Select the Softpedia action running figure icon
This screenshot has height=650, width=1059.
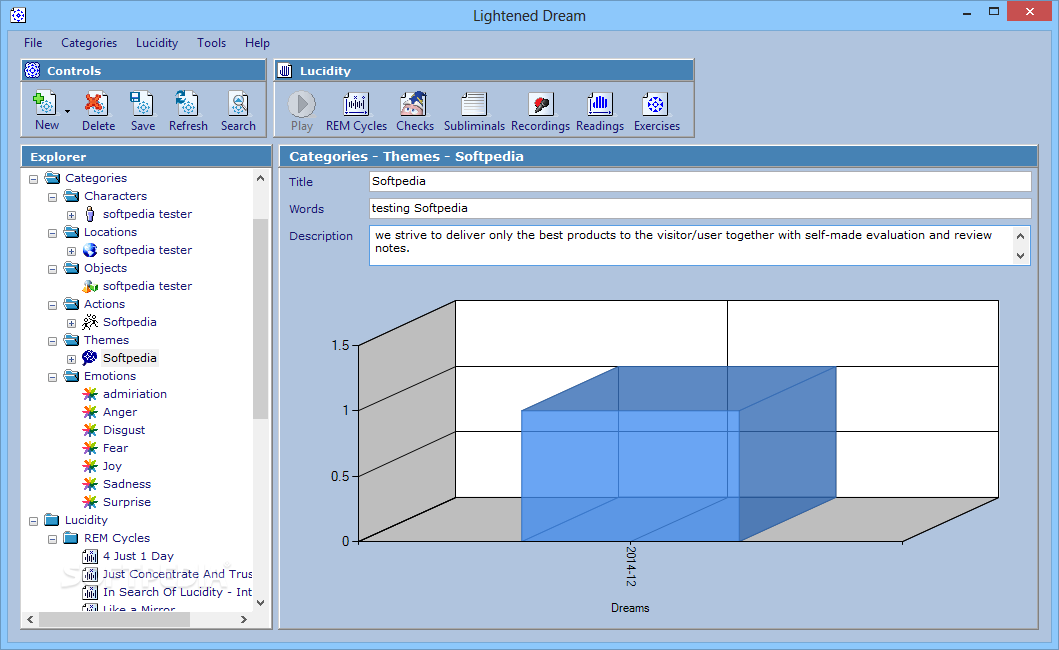[90, 322]
